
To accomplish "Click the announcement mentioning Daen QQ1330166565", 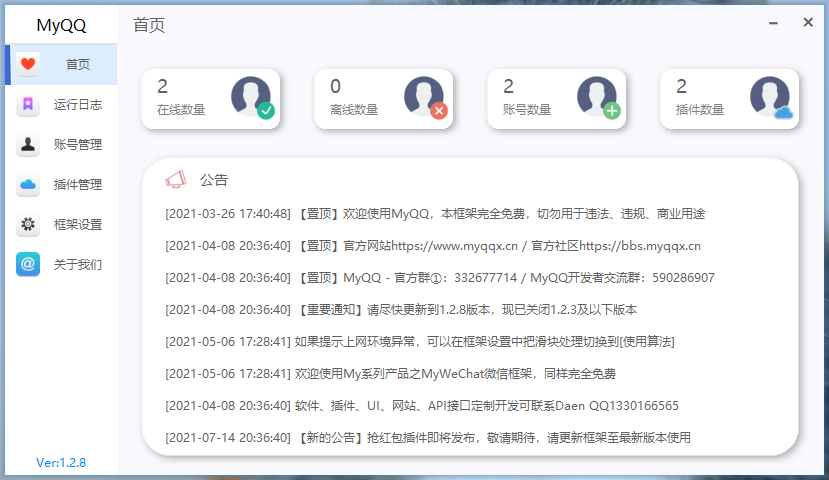I will coord(422,405).
